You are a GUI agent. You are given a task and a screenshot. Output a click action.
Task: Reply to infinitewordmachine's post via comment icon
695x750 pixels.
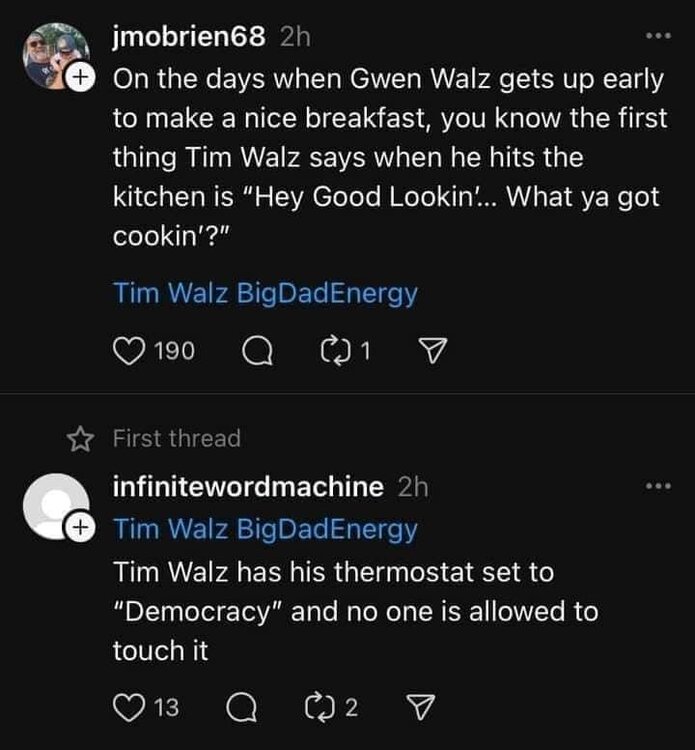[x=240, y=709]
